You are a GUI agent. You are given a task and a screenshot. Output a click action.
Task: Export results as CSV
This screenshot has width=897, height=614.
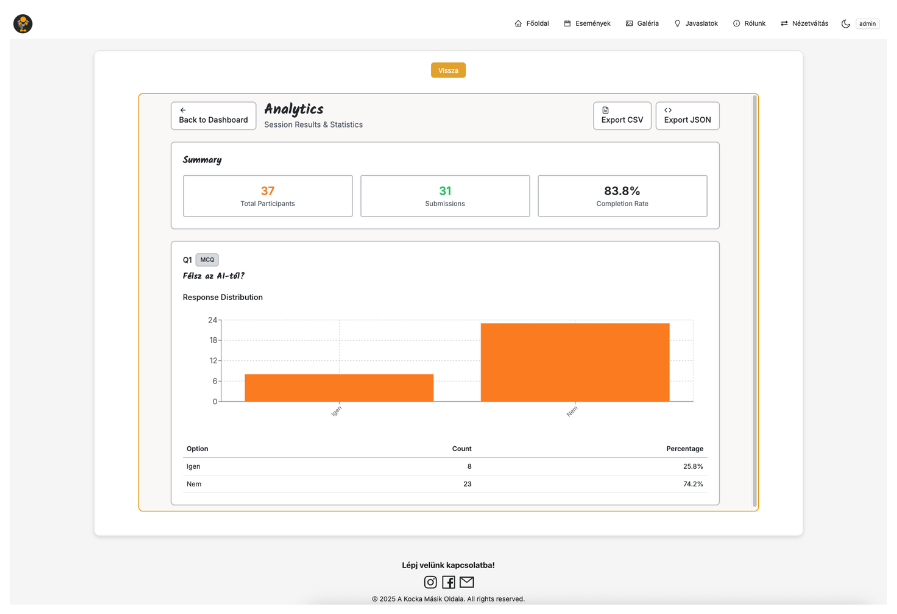tap(621, 116)
